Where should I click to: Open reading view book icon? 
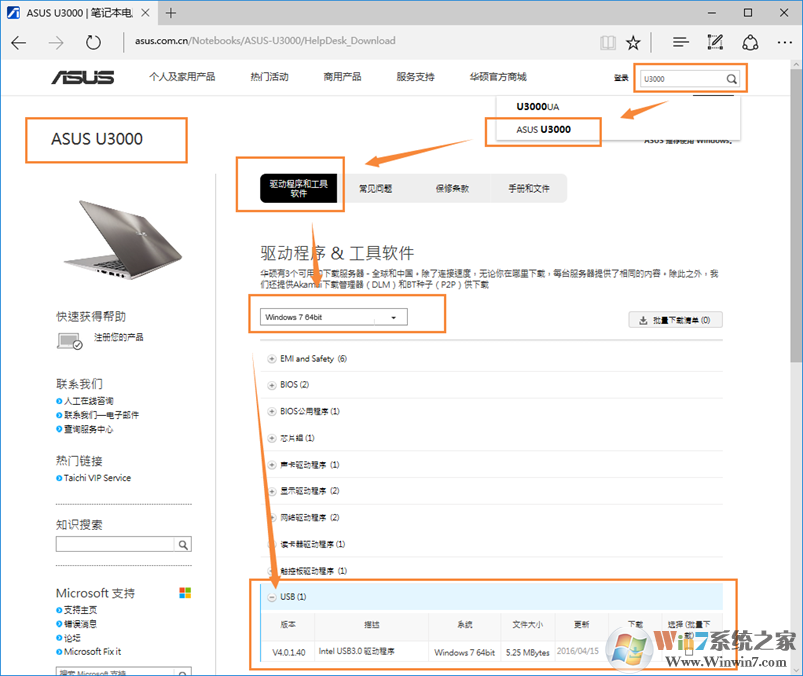(x=607, y=42)
